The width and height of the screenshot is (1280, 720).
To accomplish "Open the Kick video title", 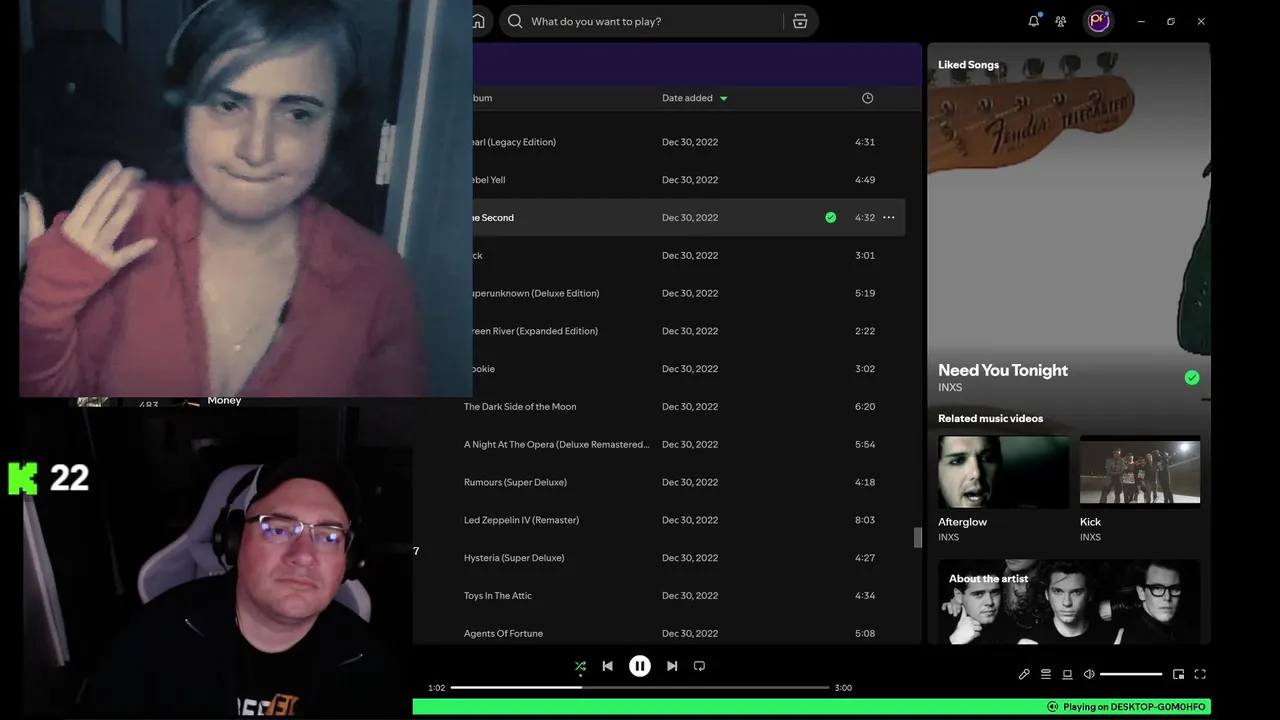I will point(1090,522).
